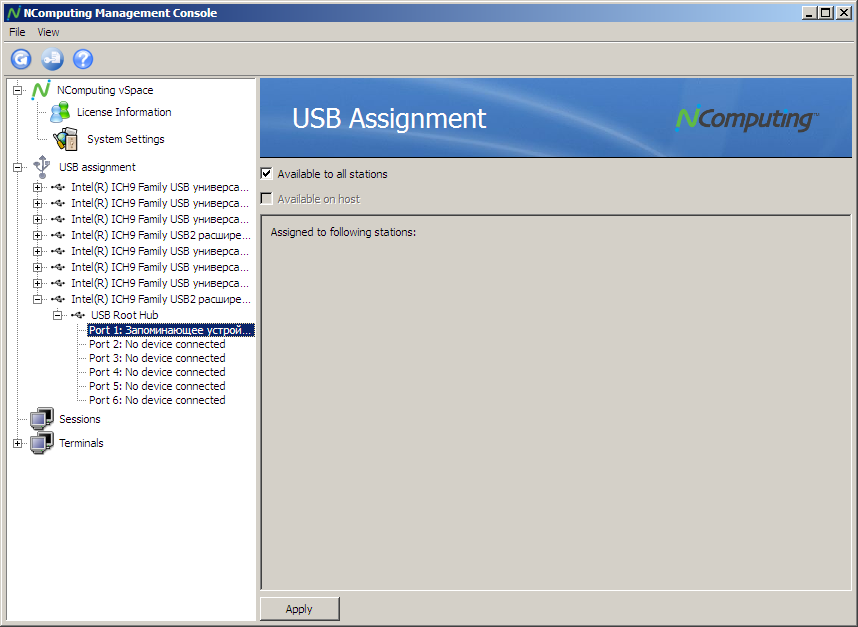Open the View menu

click(x=48, y=32)
